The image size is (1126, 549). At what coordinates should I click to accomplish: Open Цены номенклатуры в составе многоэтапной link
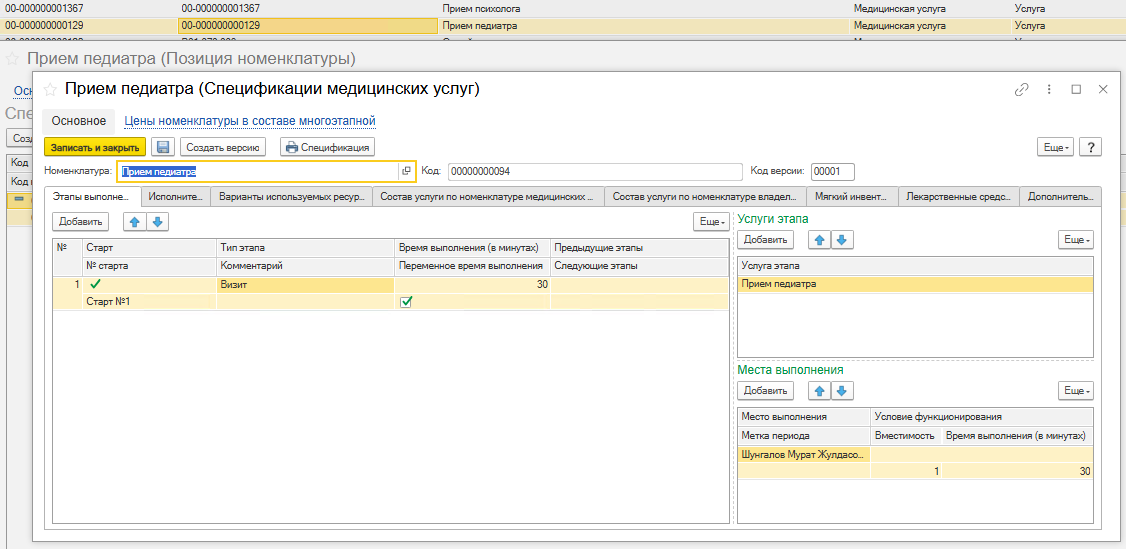[x=250, y=121]
